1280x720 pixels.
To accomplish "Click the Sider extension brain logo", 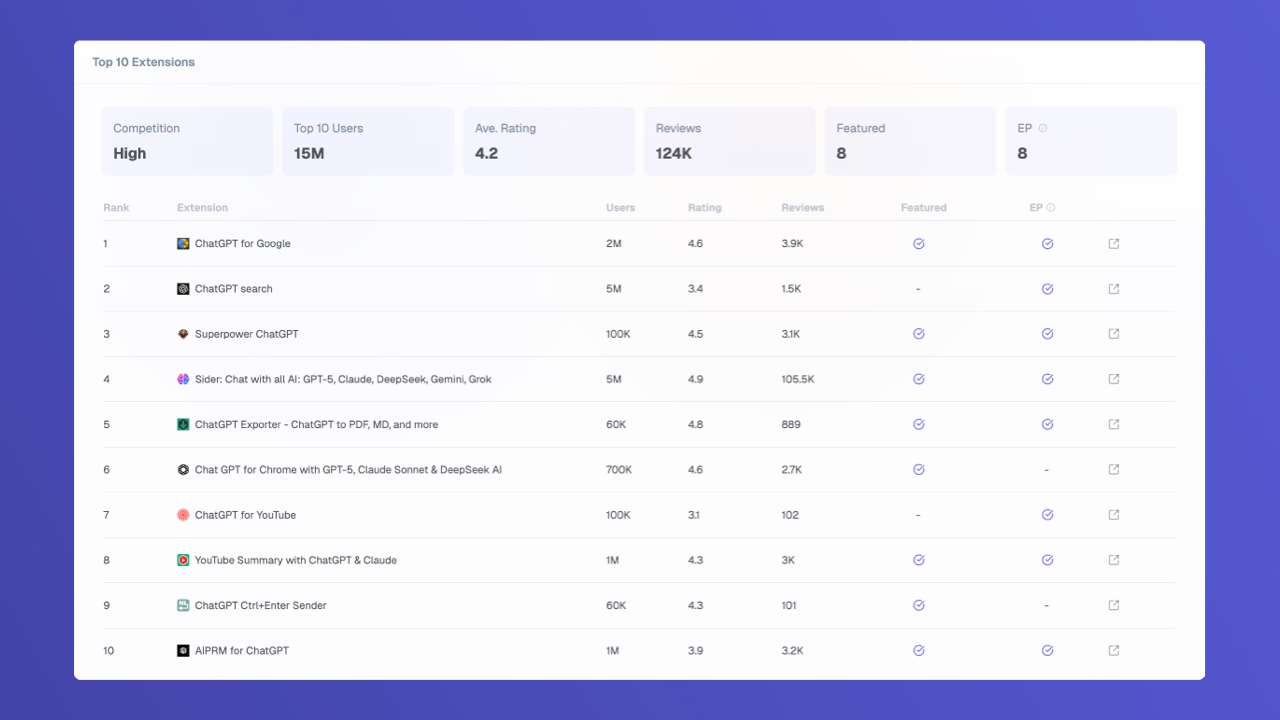I will point(183,379).
